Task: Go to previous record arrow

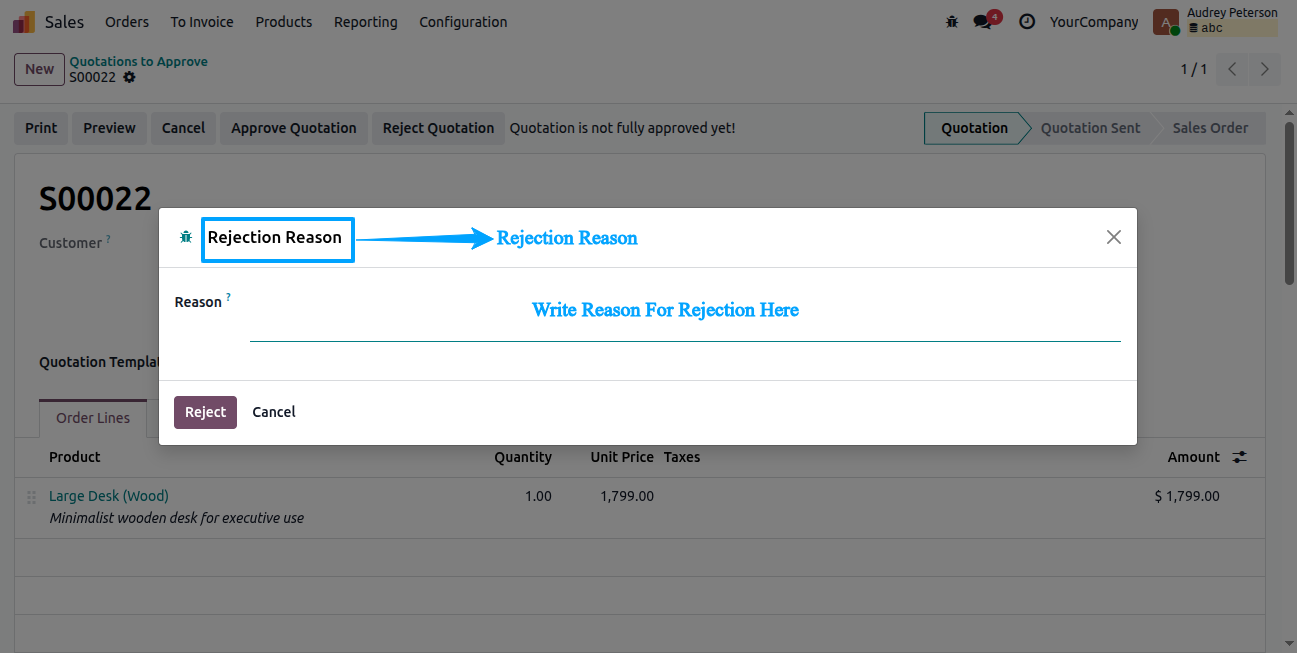Action: click(1232, 69)
